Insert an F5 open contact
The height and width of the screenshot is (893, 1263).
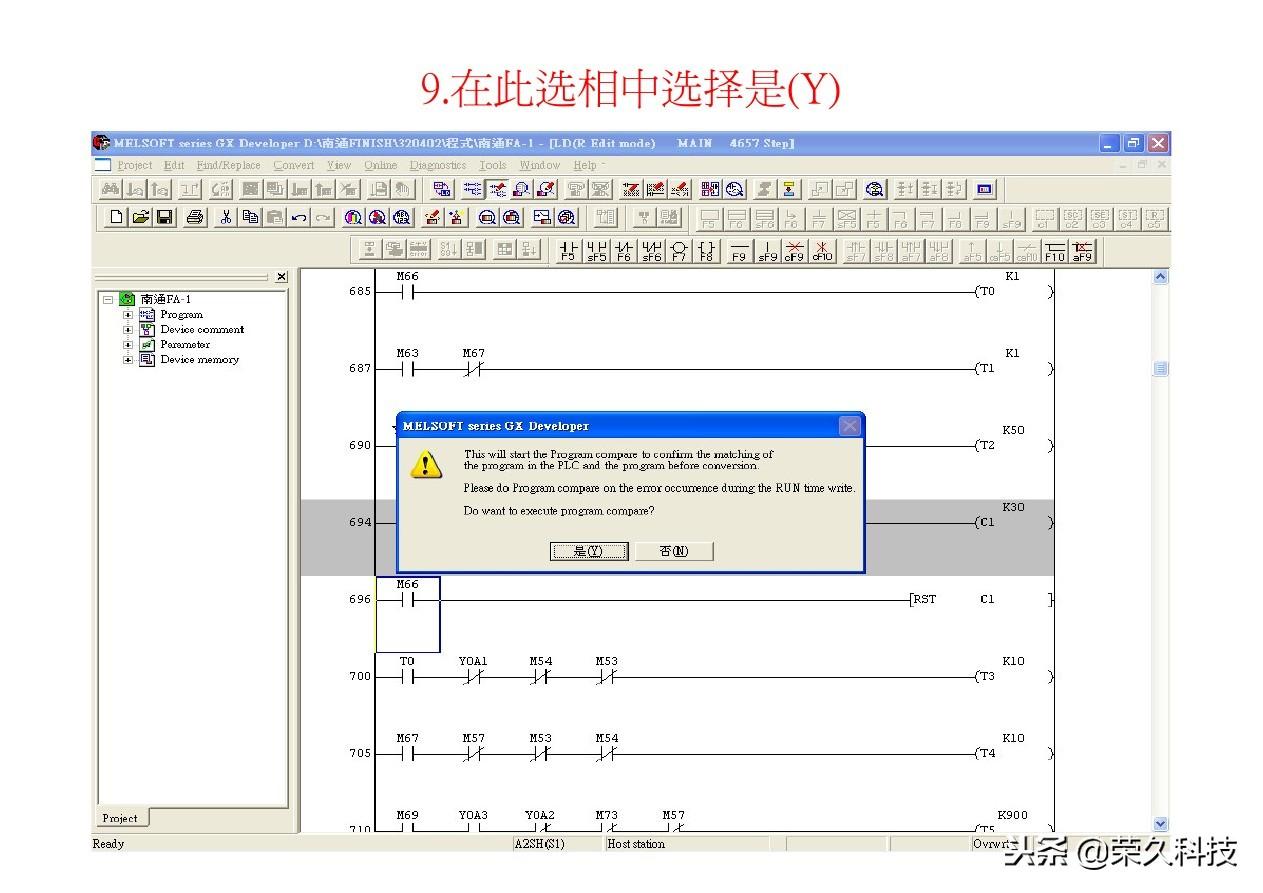click(568, 250)
